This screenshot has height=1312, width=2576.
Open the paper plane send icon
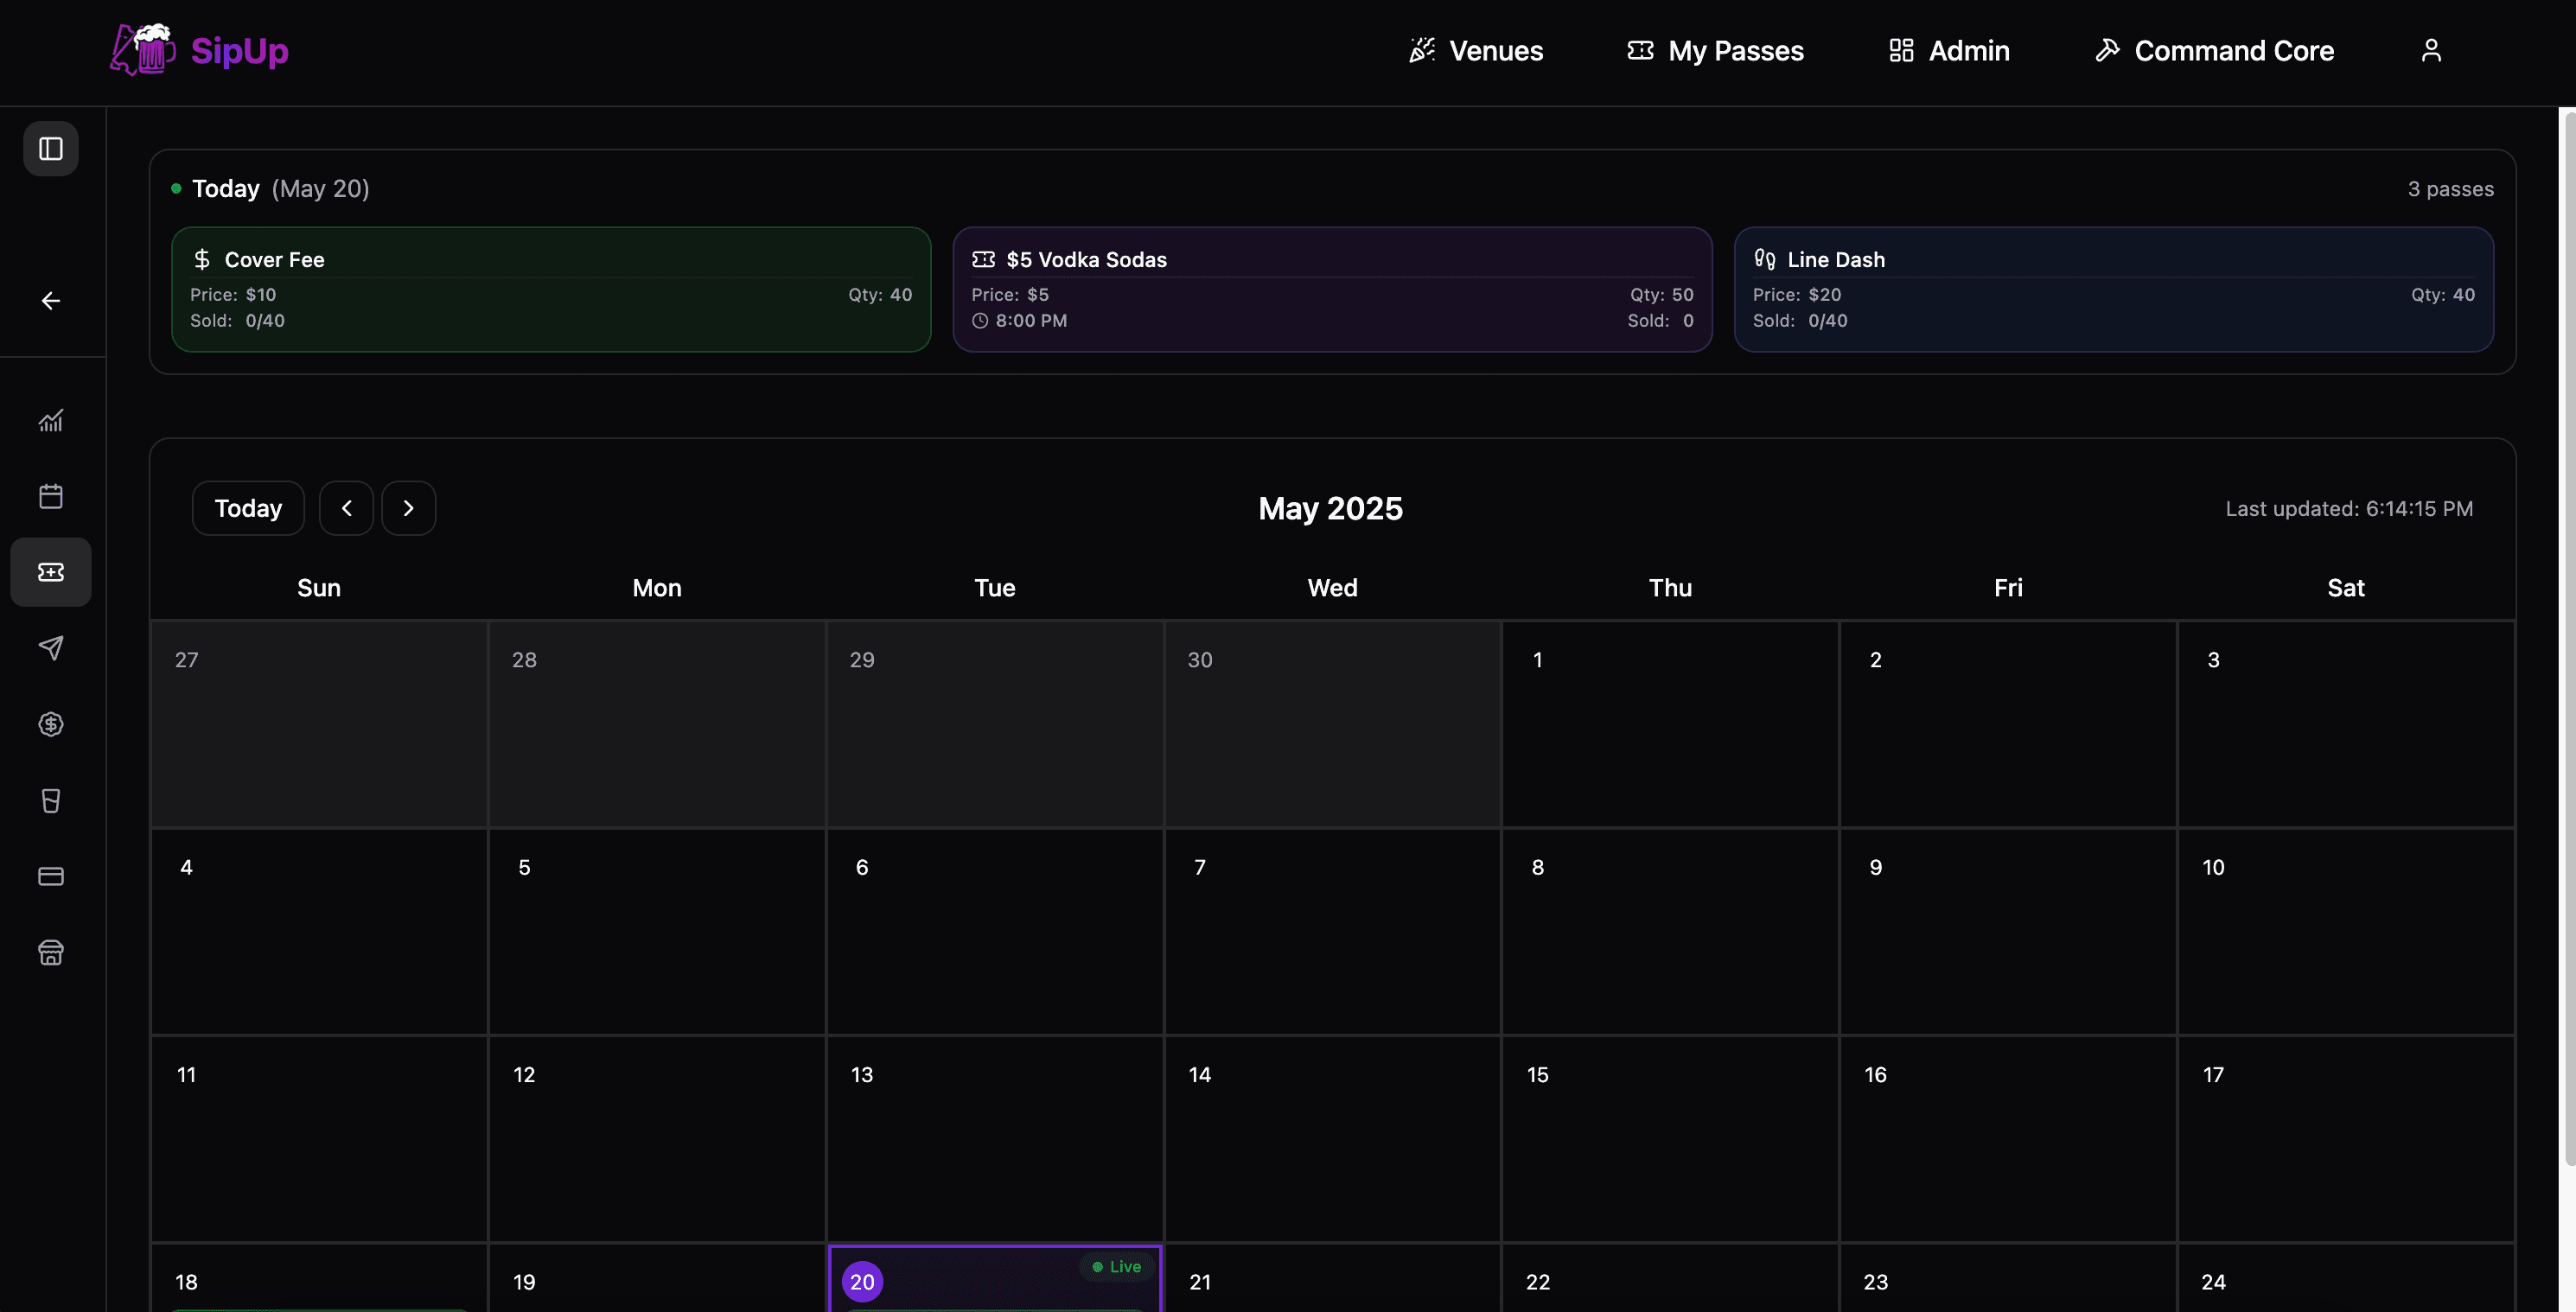(x=51, y=648)
